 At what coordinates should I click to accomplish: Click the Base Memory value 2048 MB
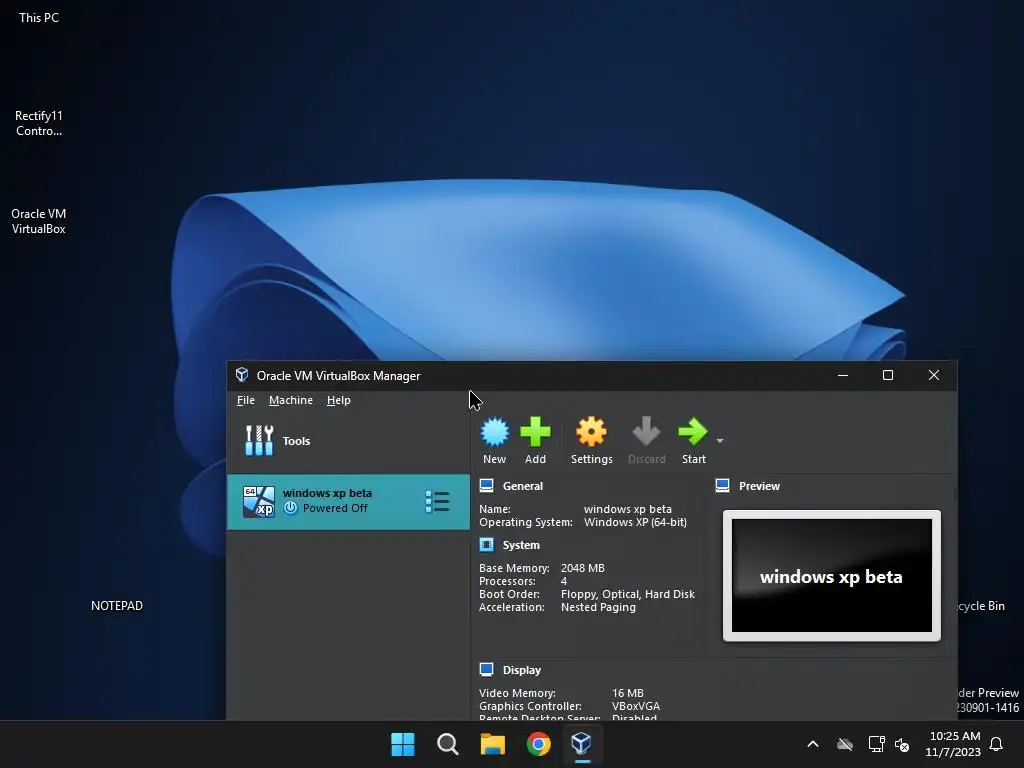click(583, 568)
